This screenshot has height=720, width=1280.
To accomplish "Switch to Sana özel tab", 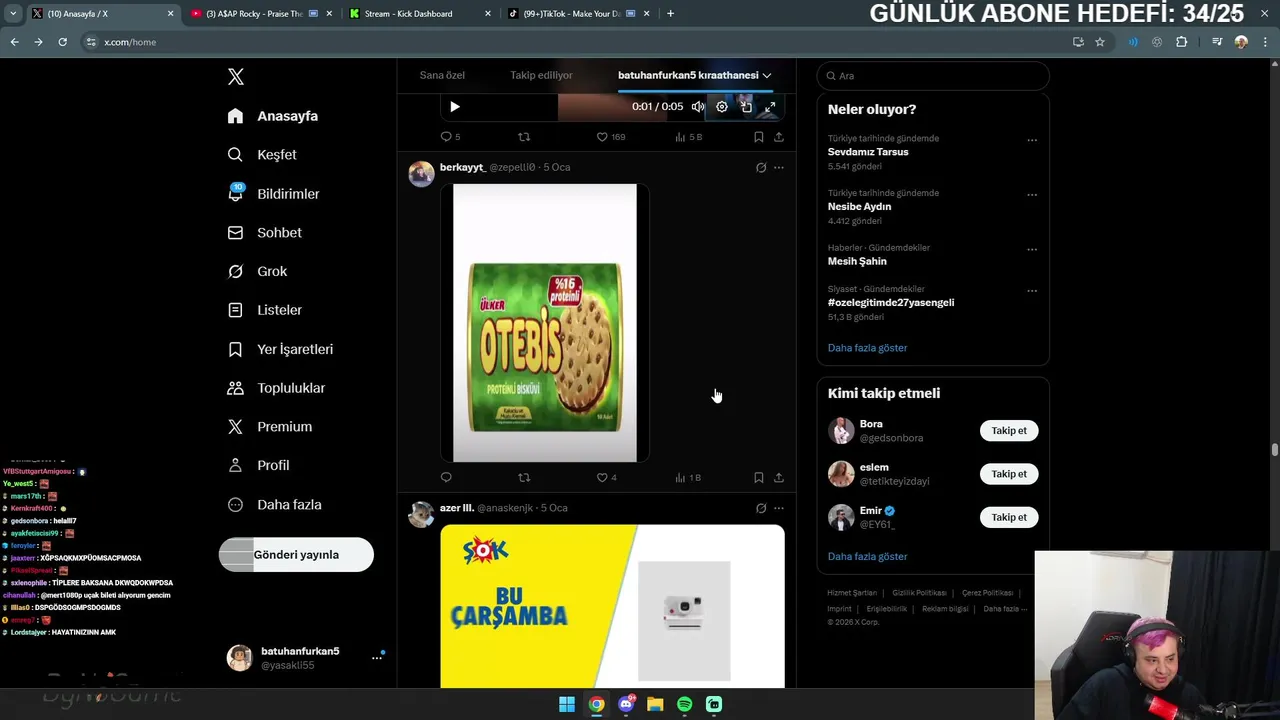I will (442, 75).
